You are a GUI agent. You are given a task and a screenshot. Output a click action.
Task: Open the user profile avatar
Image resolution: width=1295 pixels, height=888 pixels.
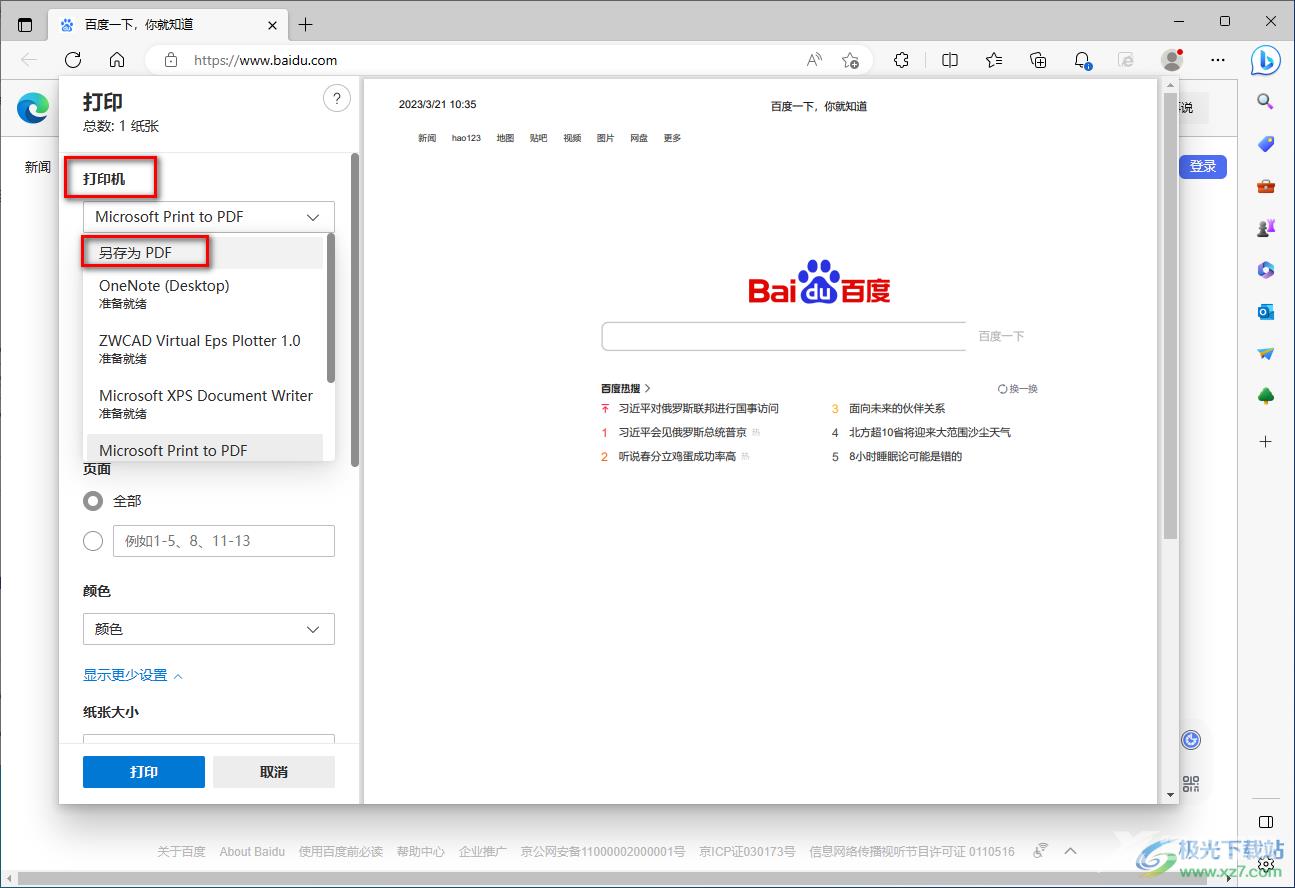pos(1172,60)
